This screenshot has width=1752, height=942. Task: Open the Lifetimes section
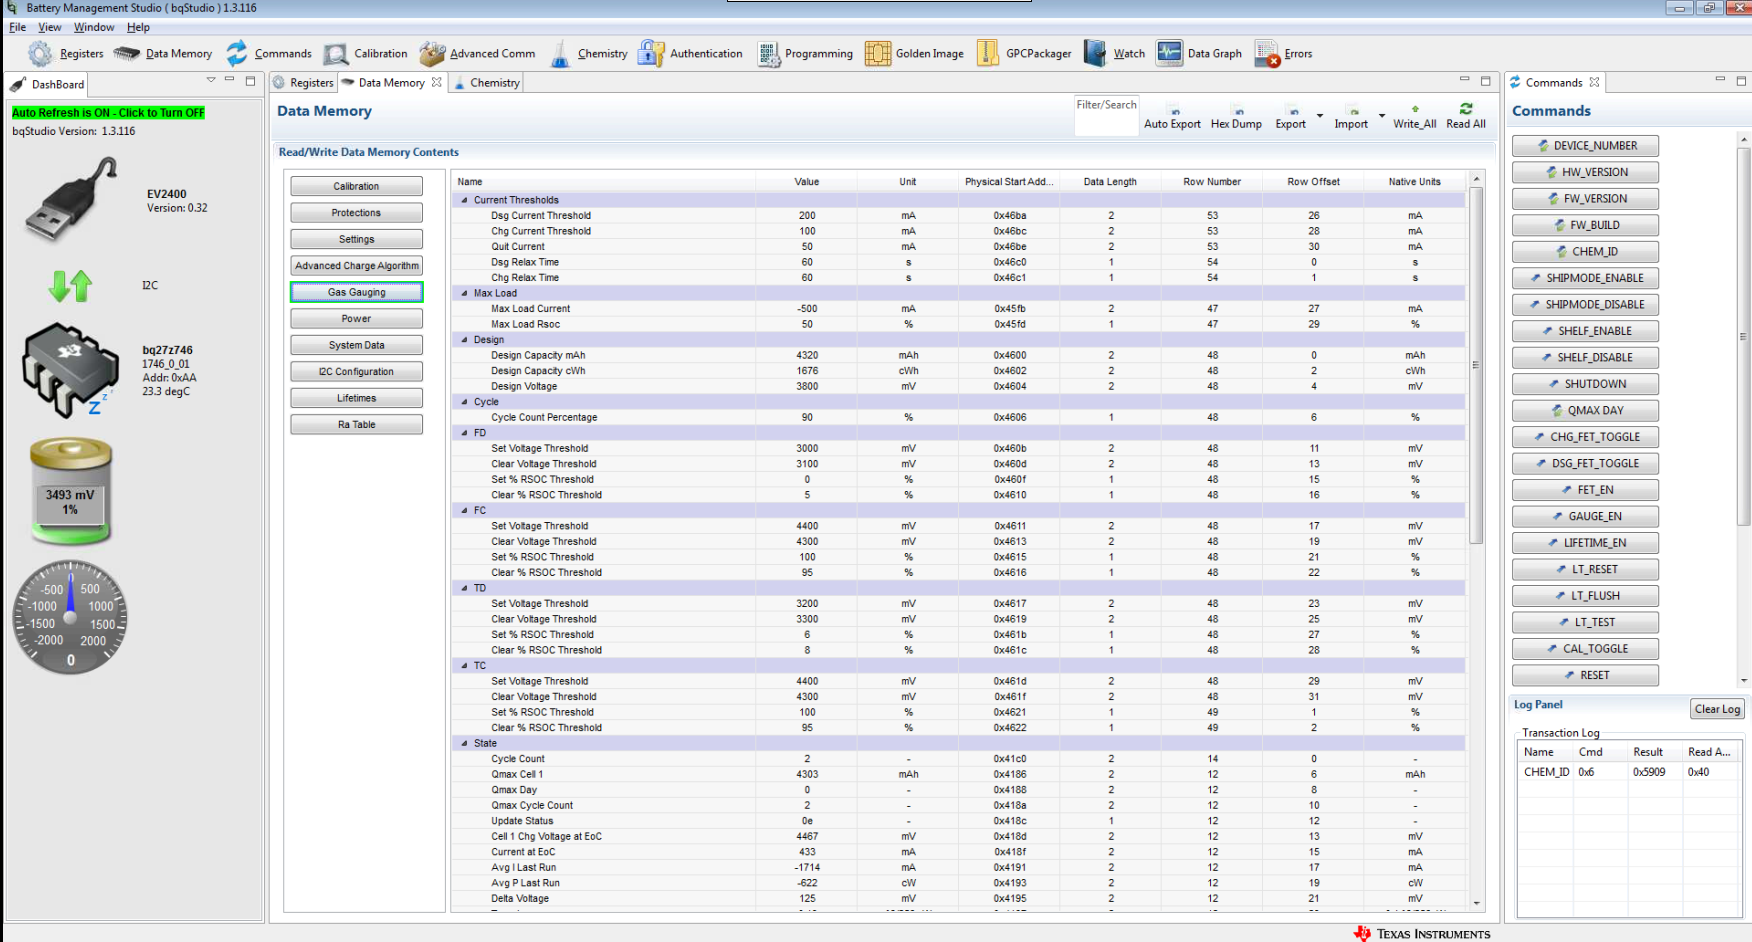click(356, 398)
